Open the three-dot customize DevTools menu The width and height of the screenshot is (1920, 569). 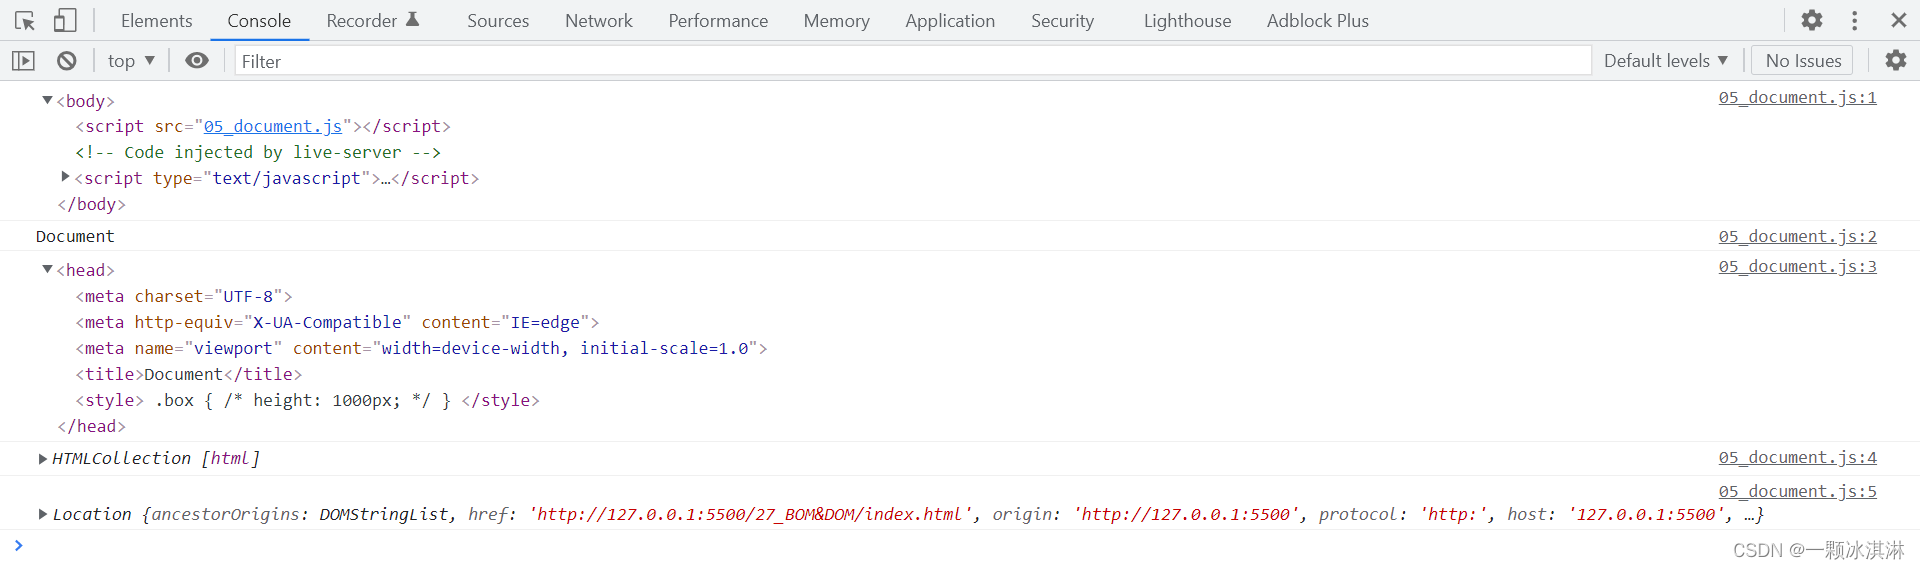[x=1855, y=20]
